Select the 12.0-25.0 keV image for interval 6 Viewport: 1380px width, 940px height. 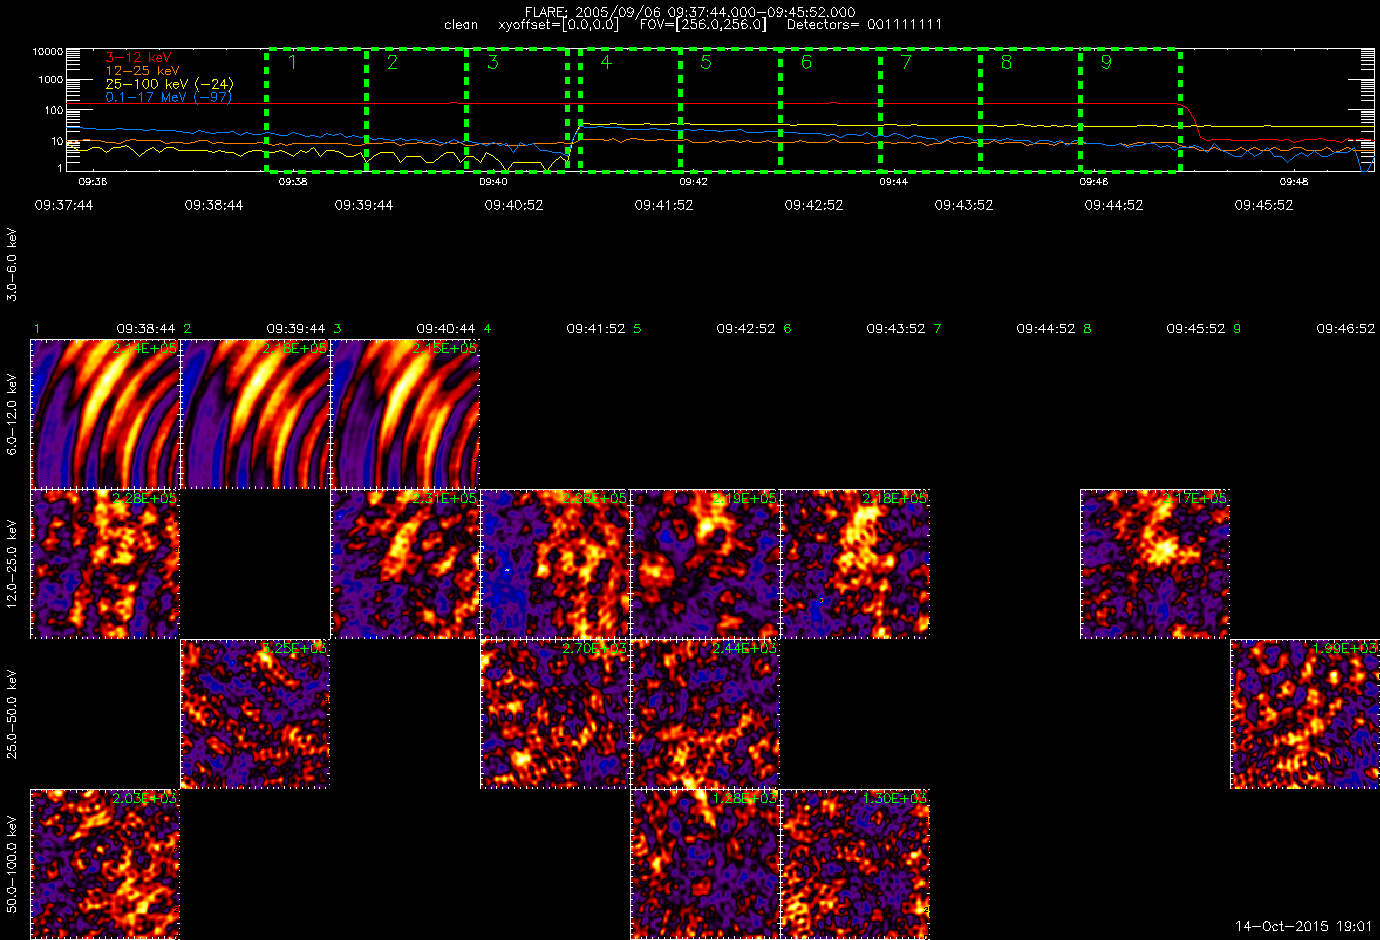coord(855,564)
